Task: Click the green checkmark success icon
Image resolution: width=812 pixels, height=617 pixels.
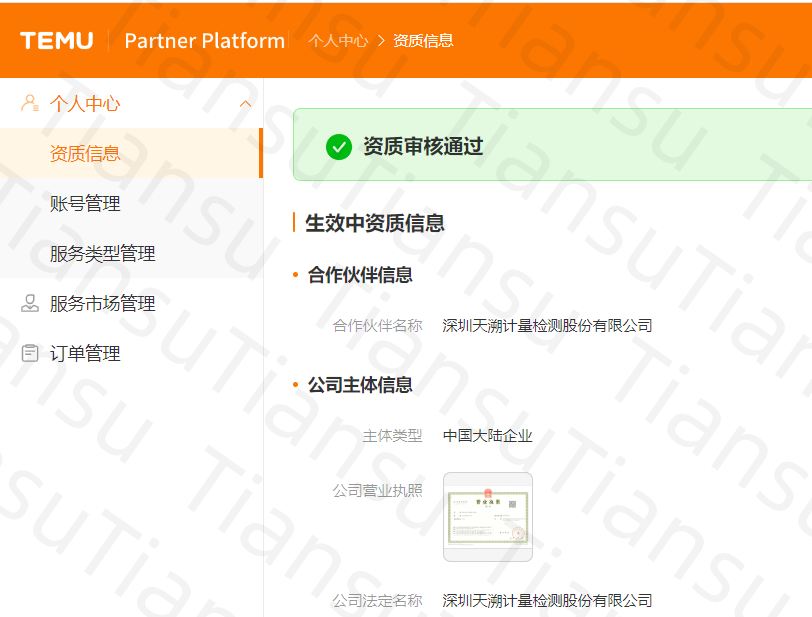Action: pyautogui.click(x=339, y=147)
